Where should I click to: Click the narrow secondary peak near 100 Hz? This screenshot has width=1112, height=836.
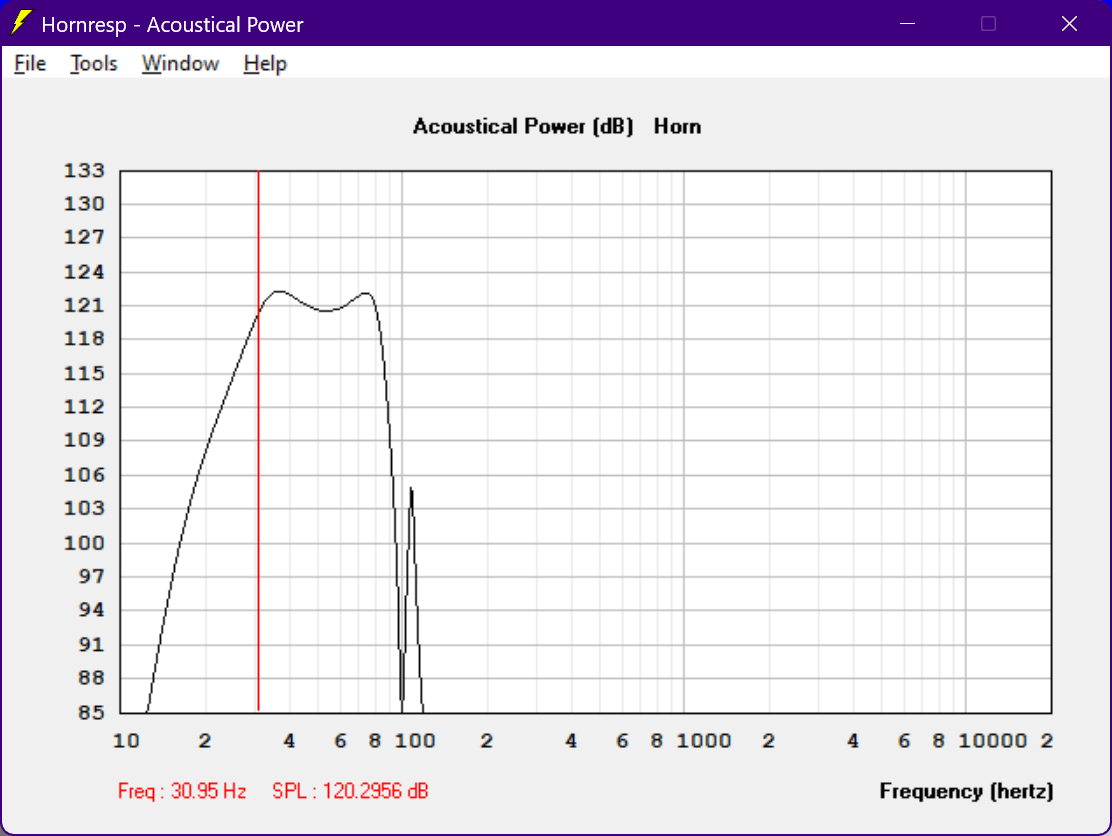(x=411, y=491)
